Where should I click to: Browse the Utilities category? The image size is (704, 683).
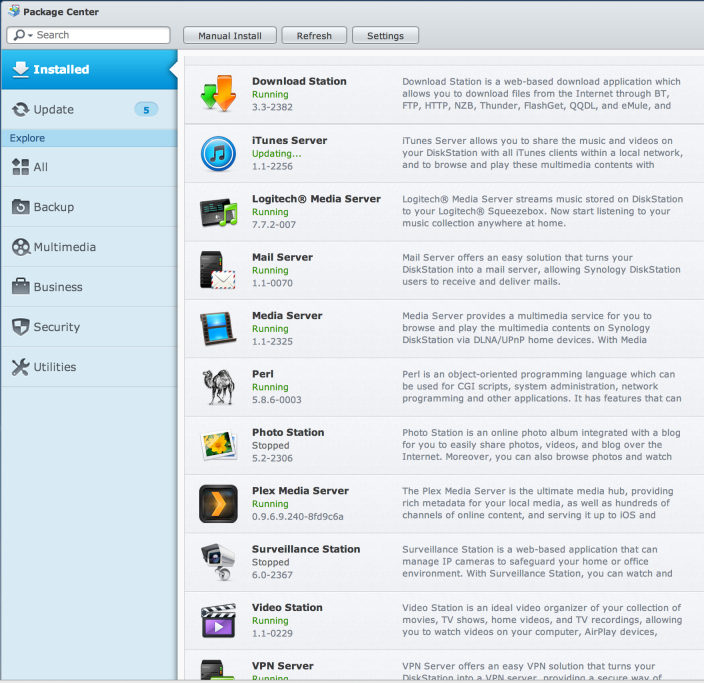(89, 367)
